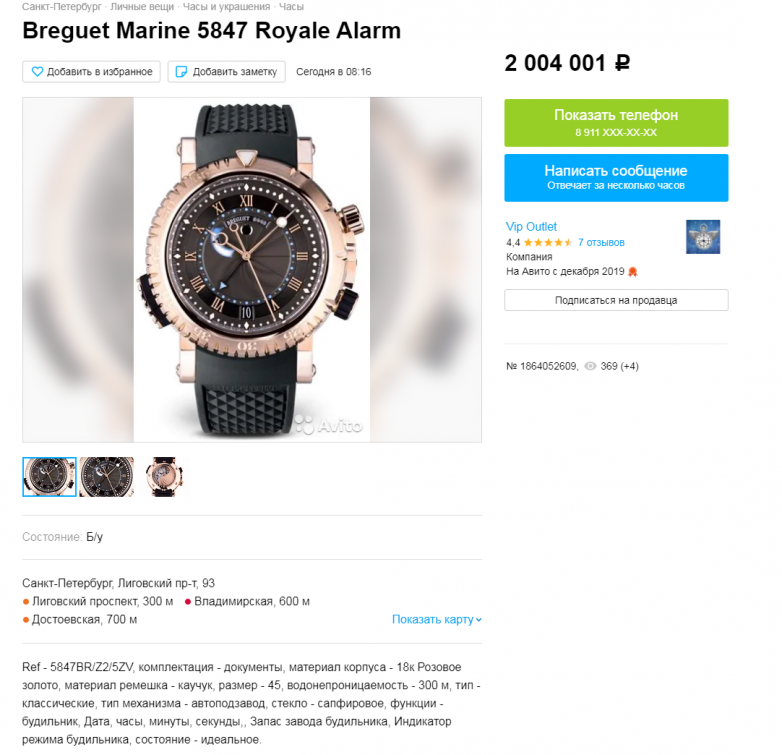The height and width of the screenshot is (755, 782).
Task: Select the first watch thumbnail
Action: tap(49, 477)
